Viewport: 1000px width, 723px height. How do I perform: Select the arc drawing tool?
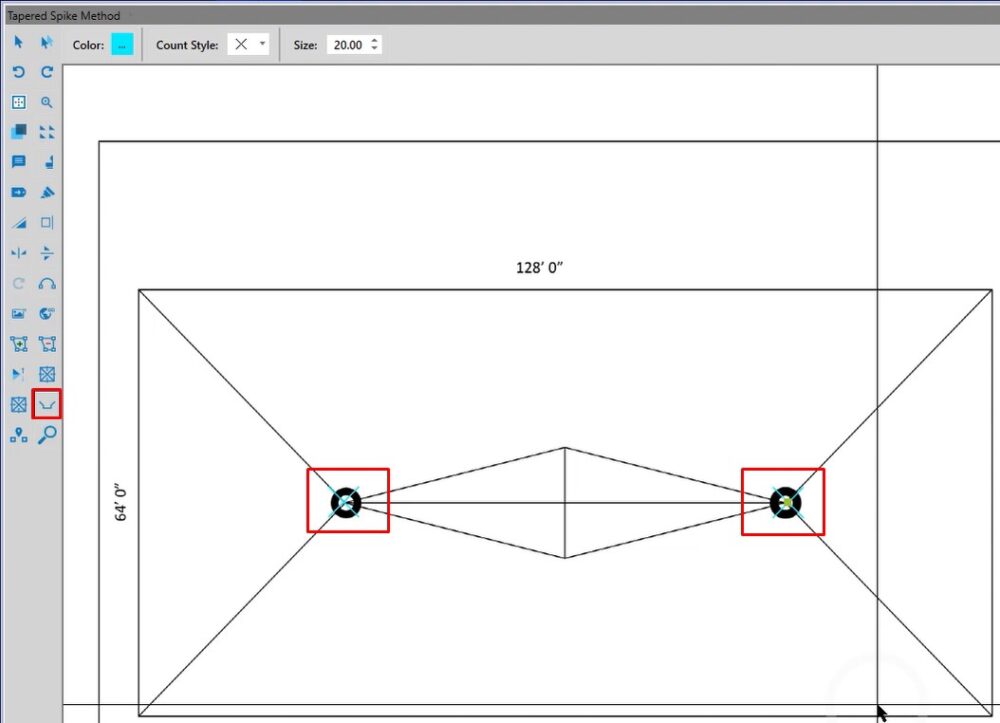click(x=46, y=283)
